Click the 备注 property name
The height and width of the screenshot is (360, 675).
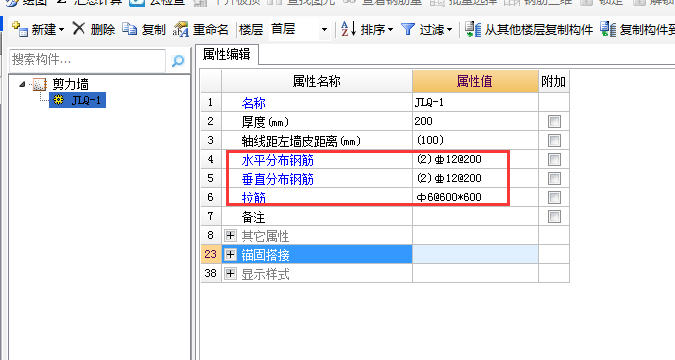[254, 217]
